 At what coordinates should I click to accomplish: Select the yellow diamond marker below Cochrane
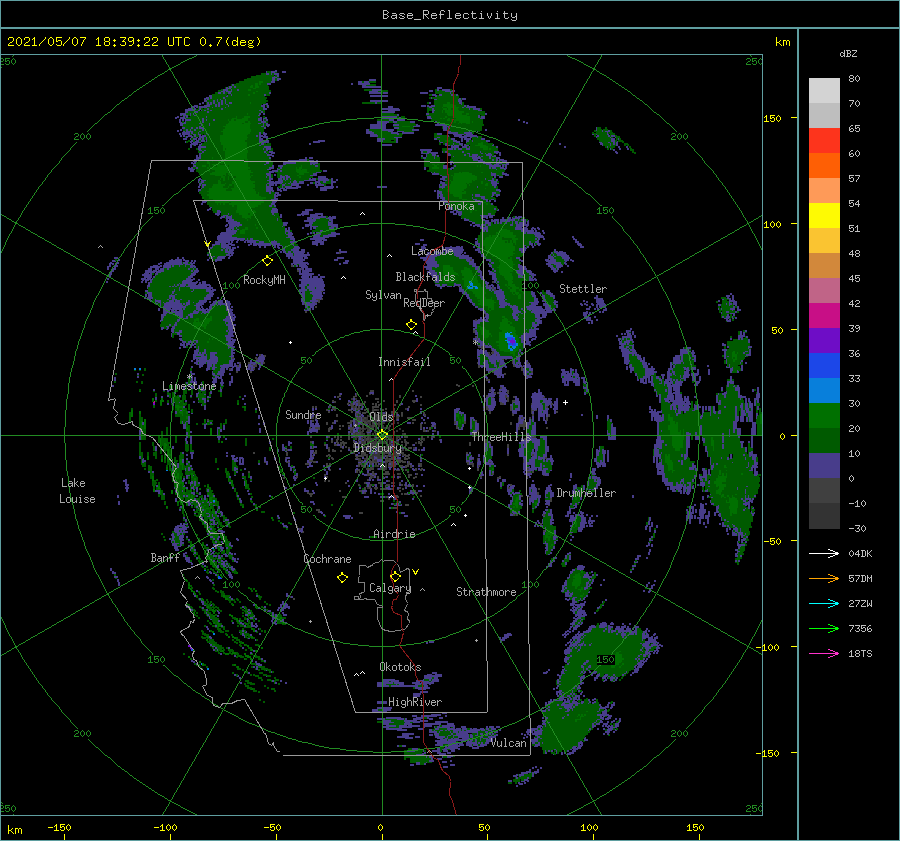coord(342,578)
